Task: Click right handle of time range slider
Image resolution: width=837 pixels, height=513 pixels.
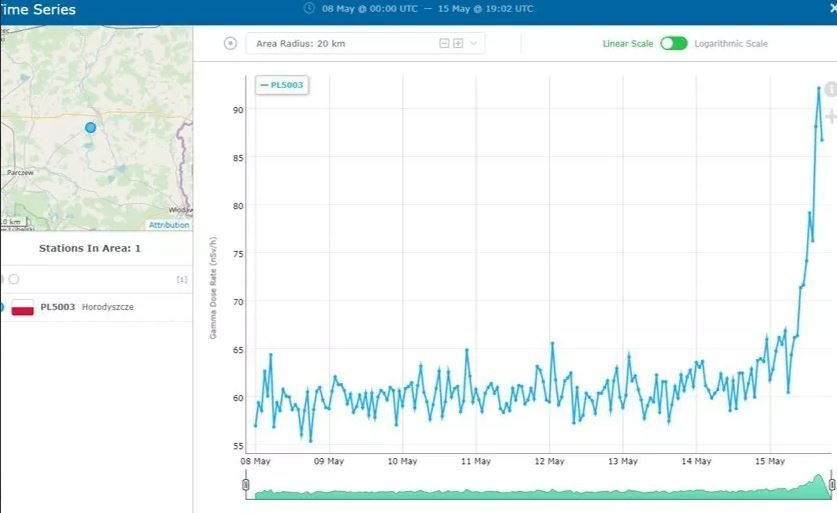Action: click(x=832, y=485)
